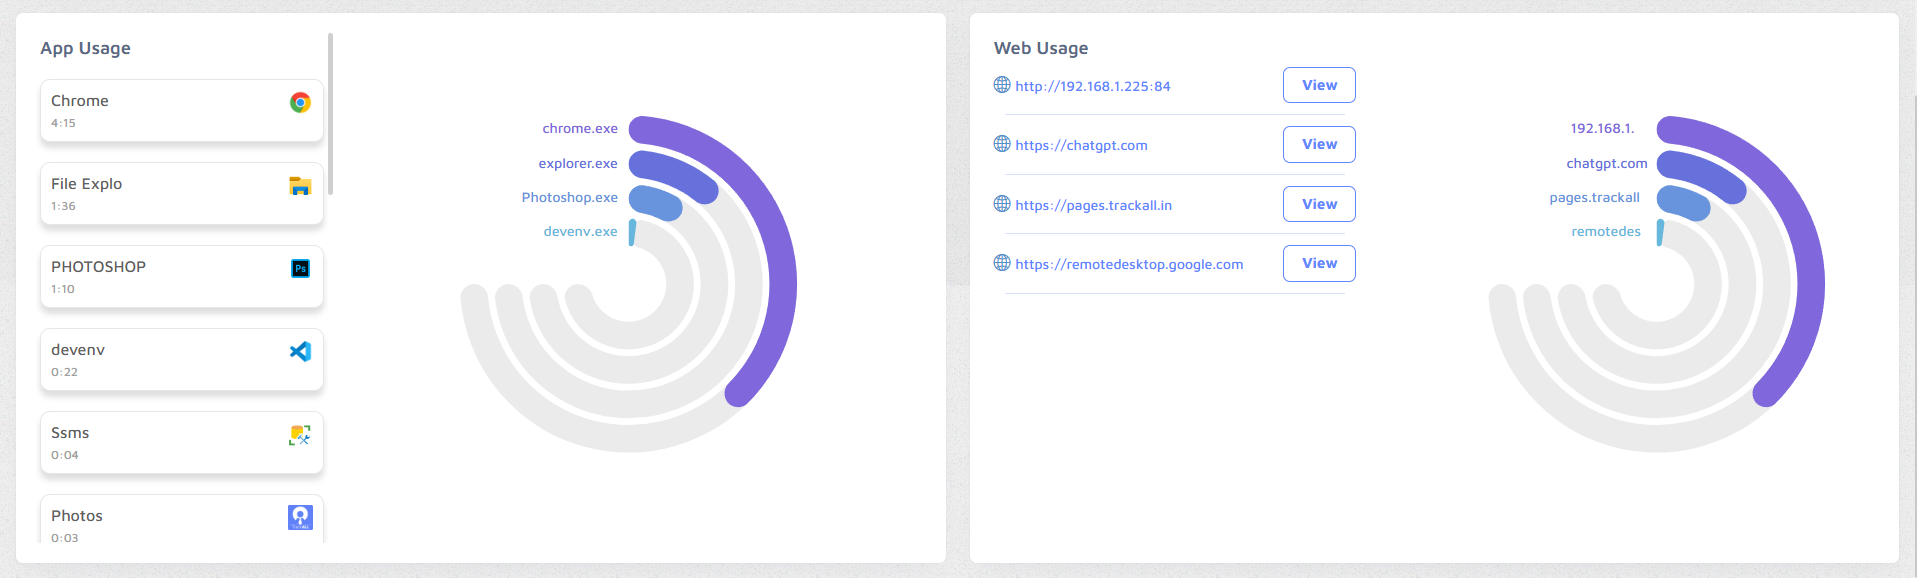Select the Photoshop.exe chart legend label
This screenshot has width=1917, height=578.
[569, 197]
